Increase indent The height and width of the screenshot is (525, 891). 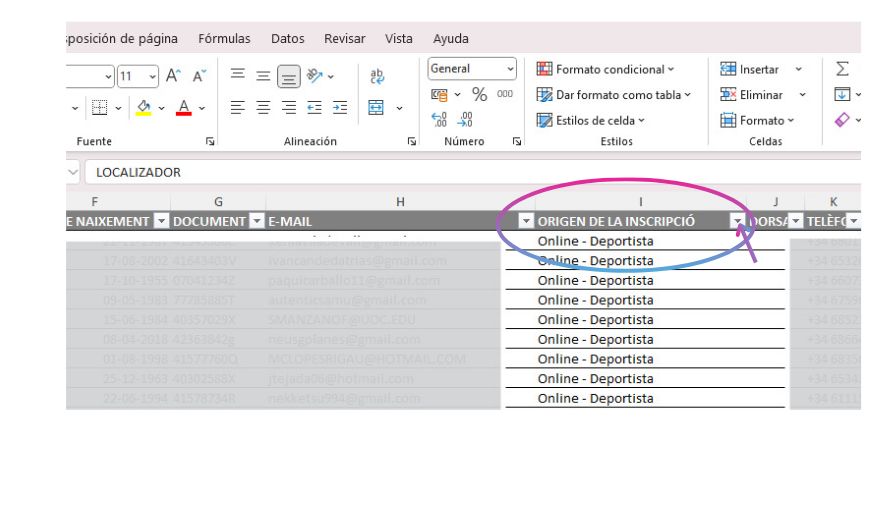(340, 107)
